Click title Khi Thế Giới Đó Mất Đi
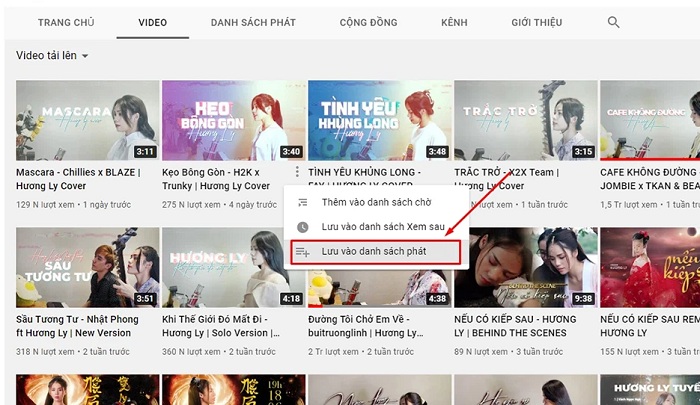Viewport: 700px width, 405px height. click(x=221, y=326)
